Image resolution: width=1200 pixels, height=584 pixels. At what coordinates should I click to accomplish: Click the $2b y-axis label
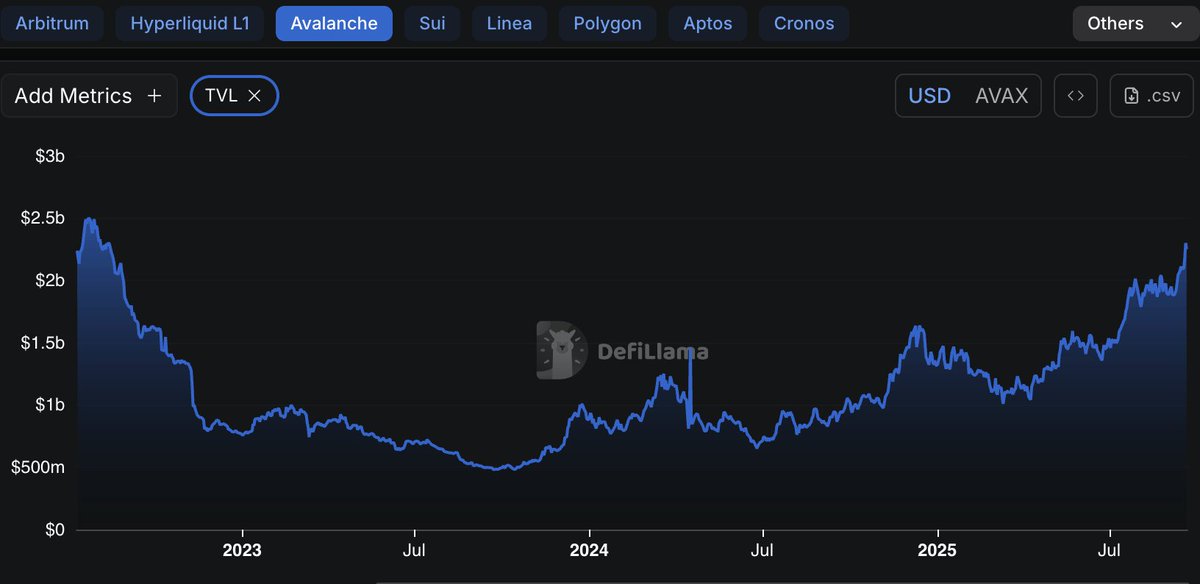coord(50,280)
